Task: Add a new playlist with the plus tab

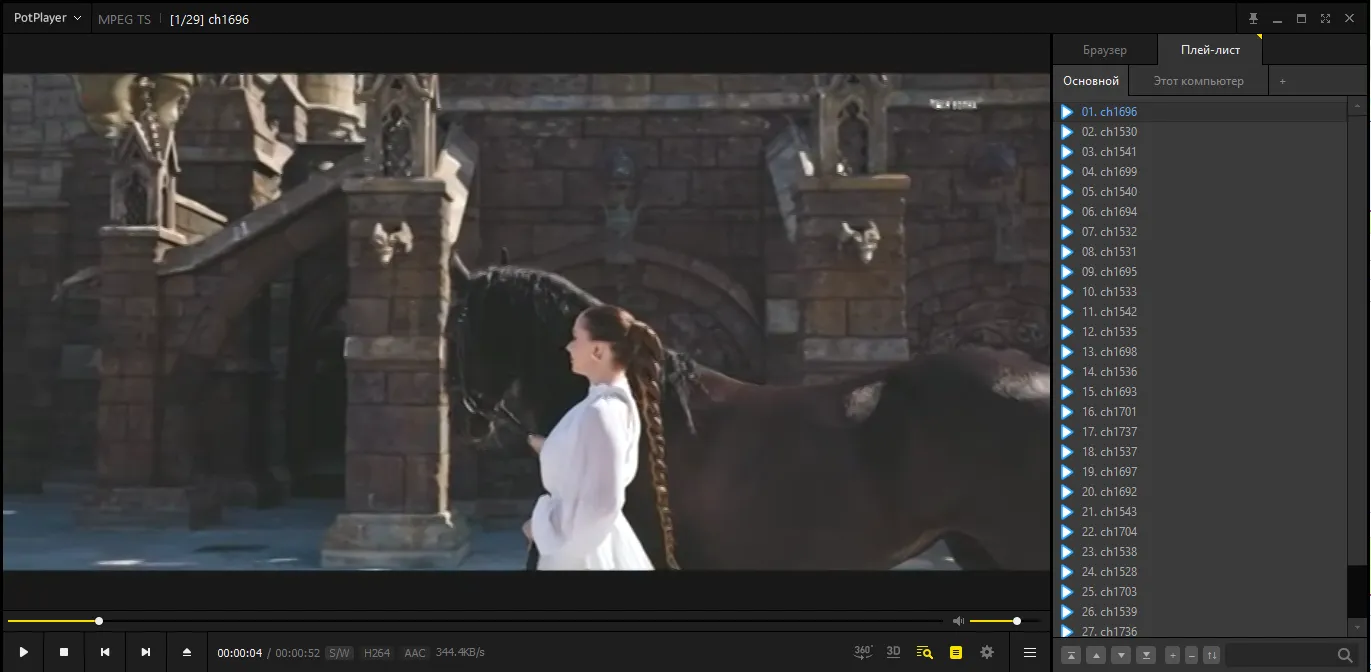Action: (x=1283, y=81)
